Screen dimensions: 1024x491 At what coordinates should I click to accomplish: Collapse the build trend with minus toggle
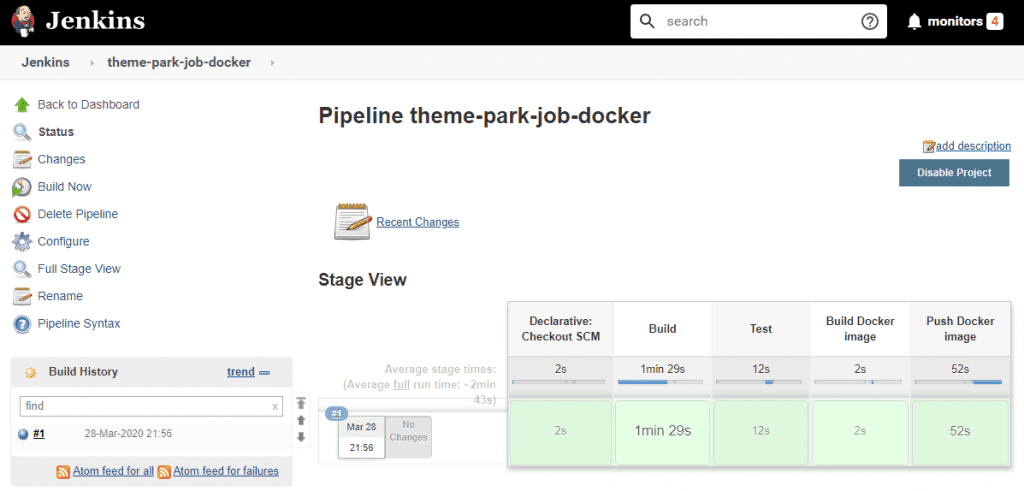pyautogui.click(x=265, y=372)
